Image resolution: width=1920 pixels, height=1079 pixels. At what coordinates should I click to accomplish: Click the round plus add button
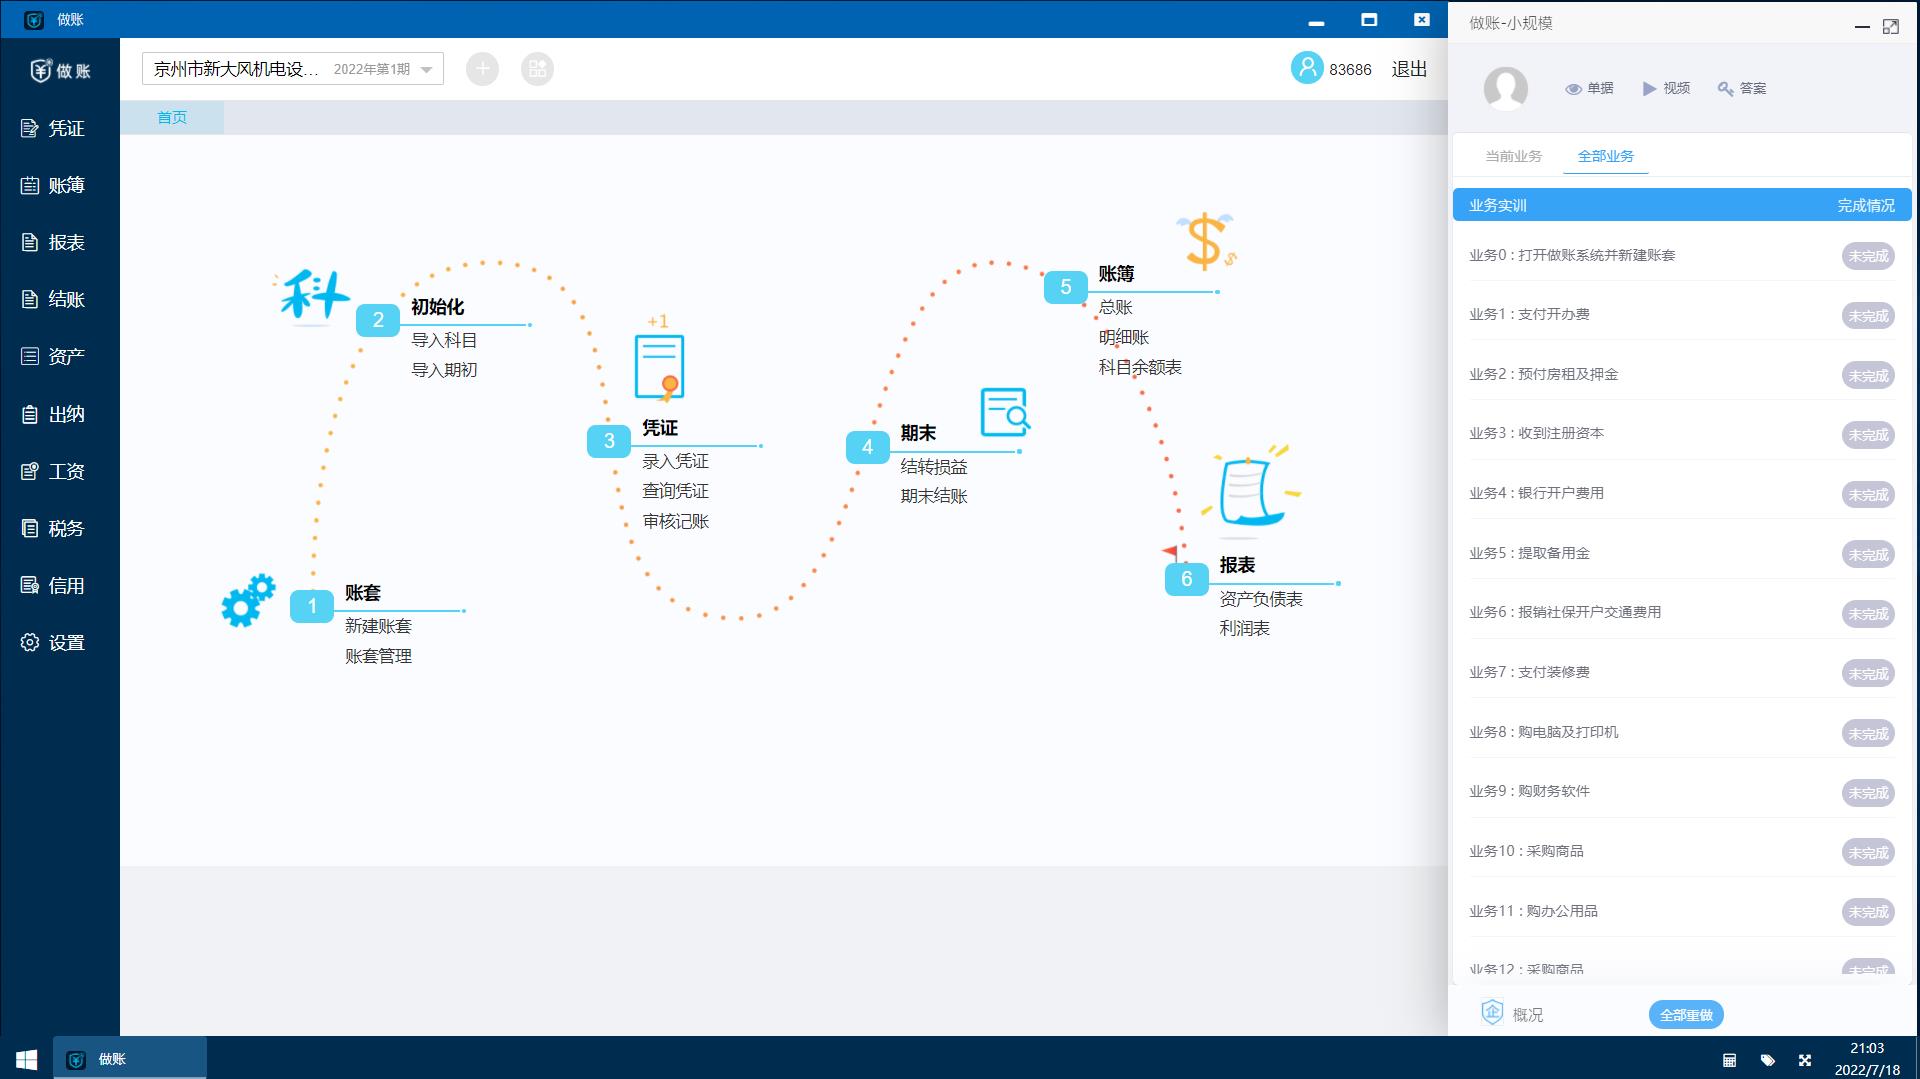pos(482,68)
